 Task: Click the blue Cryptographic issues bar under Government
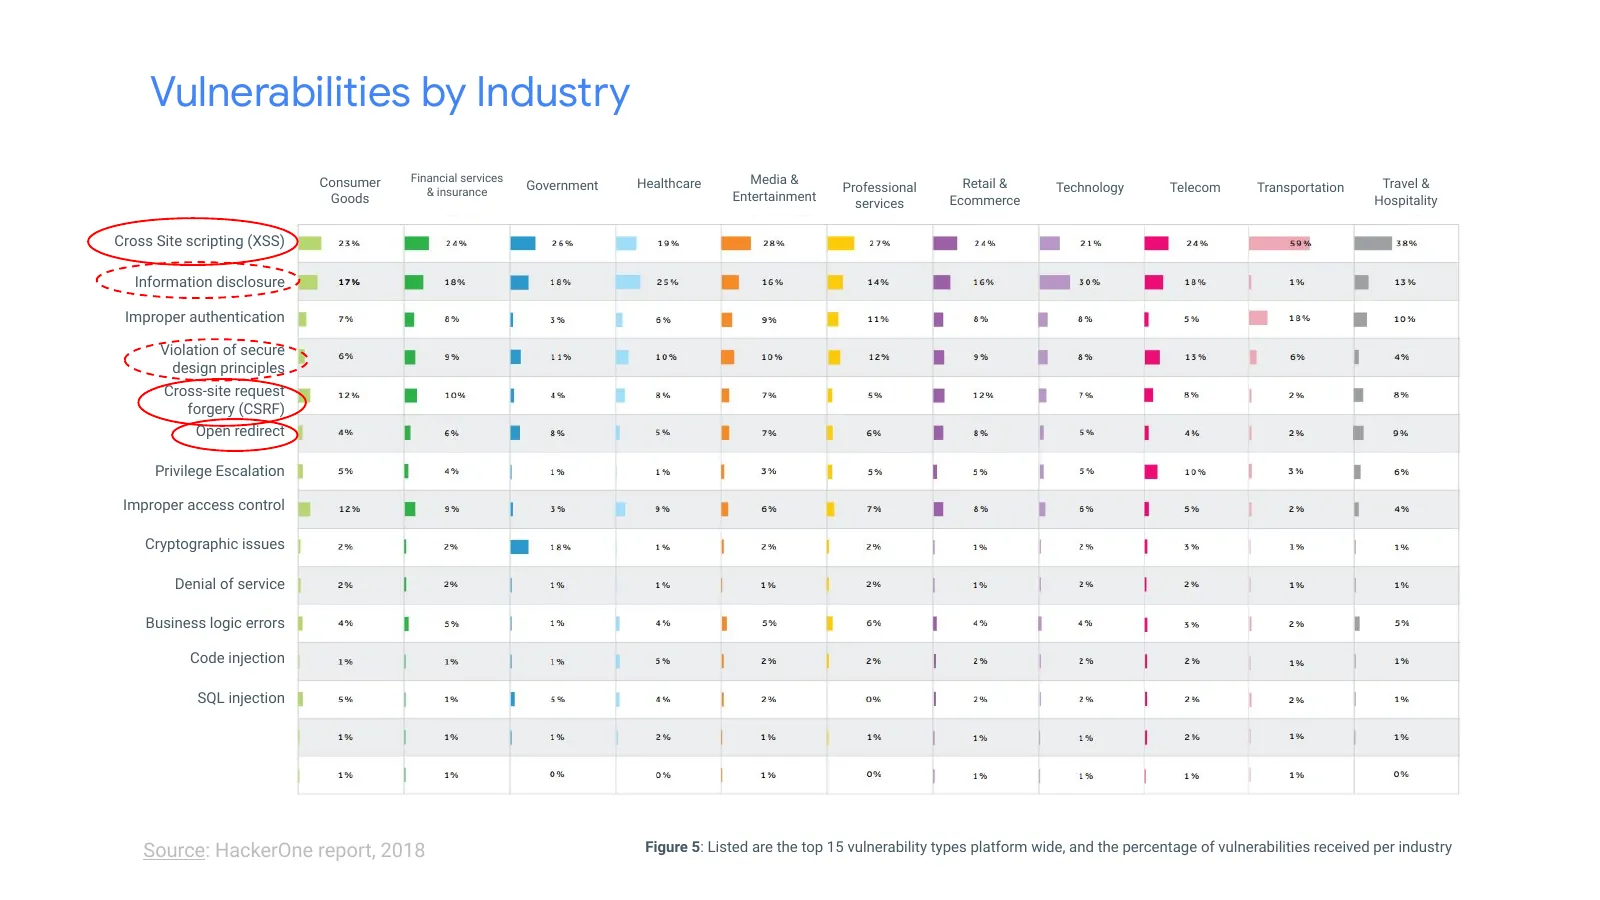(x=520, y=547)
